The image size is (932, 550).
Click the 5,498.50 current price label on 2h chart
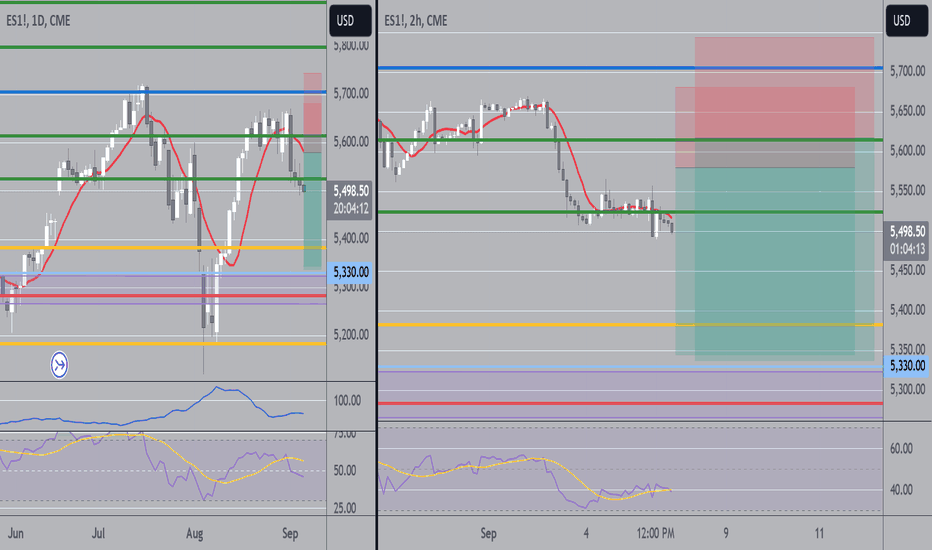point(907,241)
